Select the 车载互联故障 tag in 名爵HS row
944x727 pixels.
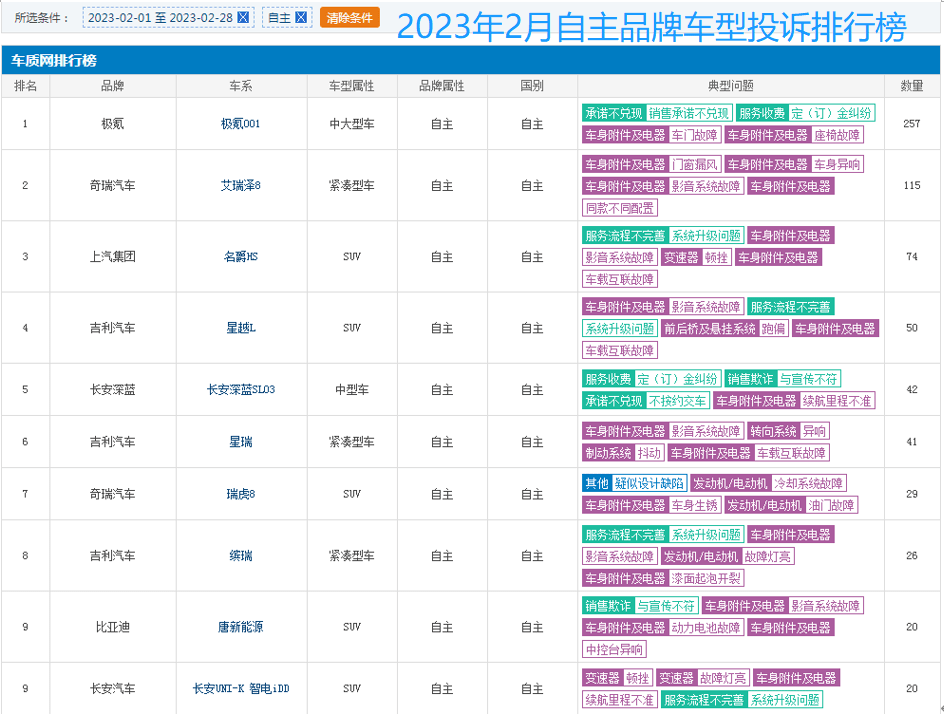pyautogui.click(x=620, y=279)
